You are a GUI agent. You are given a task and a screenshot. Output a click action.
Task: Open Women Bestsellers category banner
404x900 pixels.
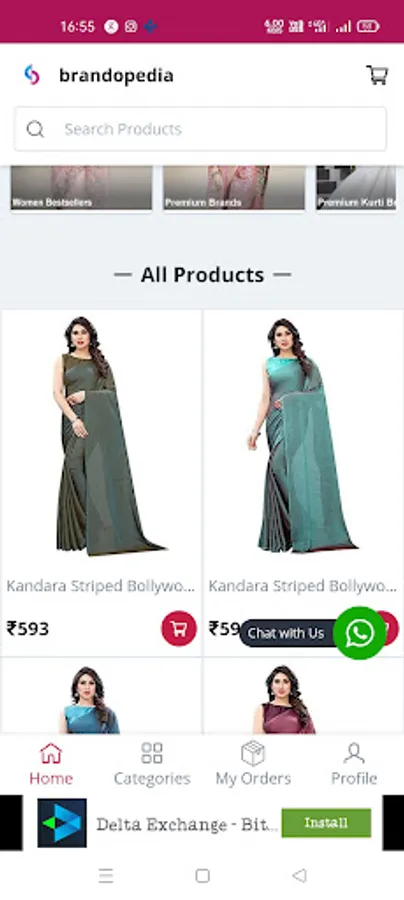click(81, 188)
